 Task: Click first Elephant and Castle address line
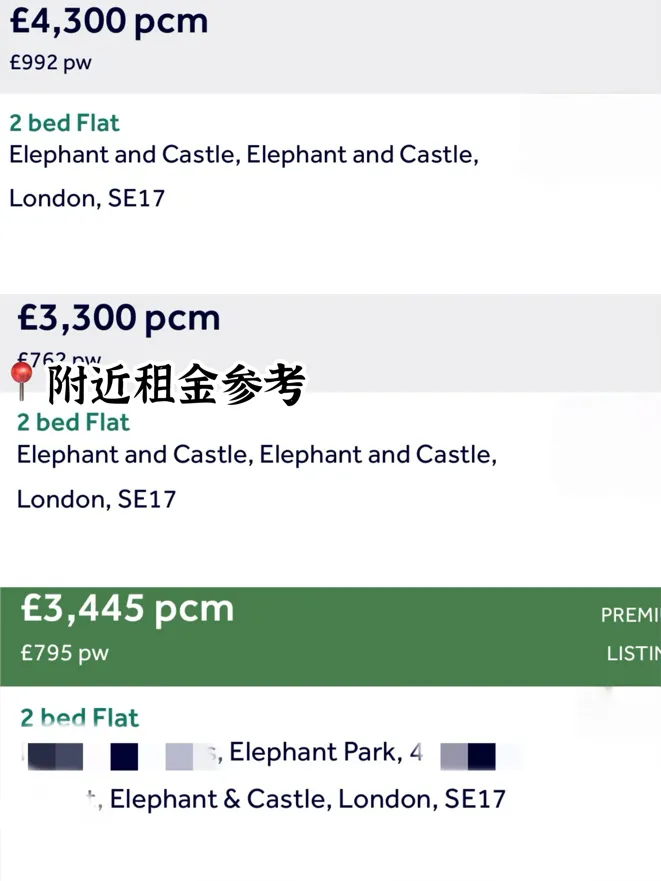coord(243,155)
